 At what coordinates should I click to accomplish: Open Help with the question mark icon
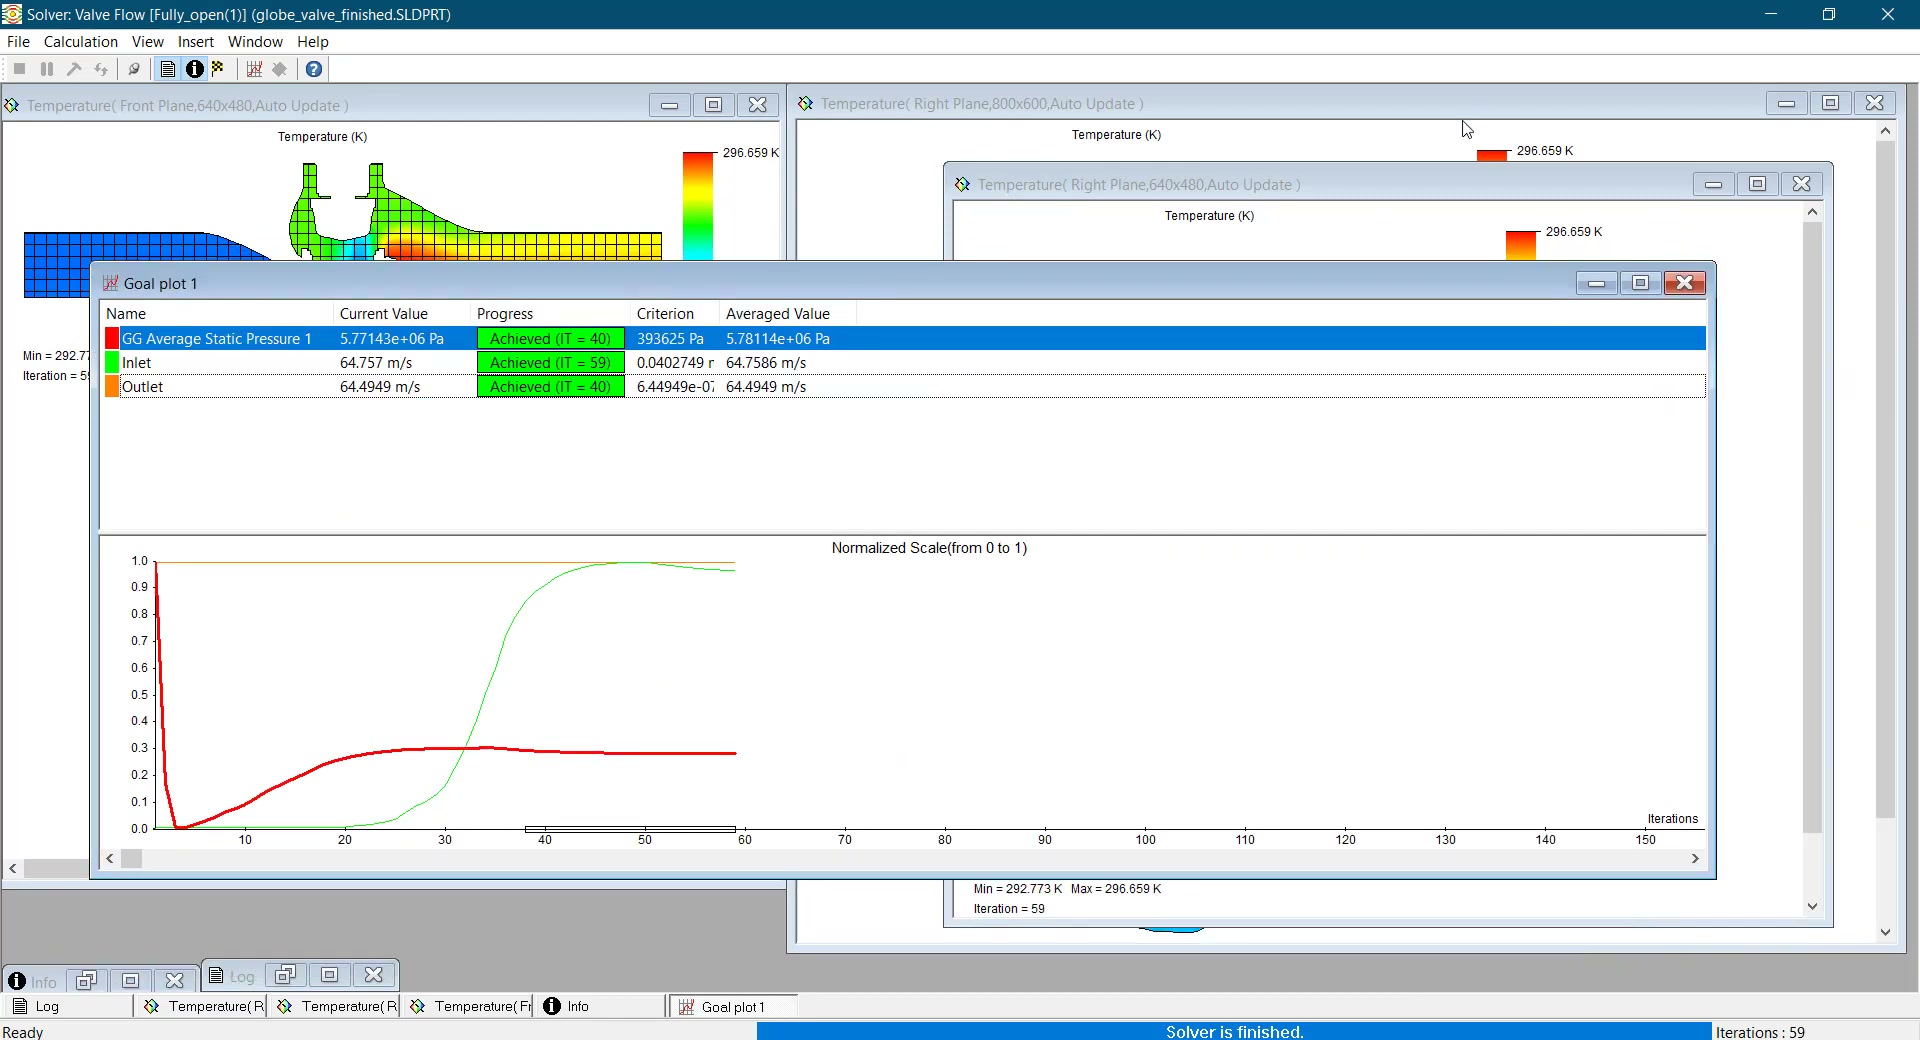click(314, 69)
